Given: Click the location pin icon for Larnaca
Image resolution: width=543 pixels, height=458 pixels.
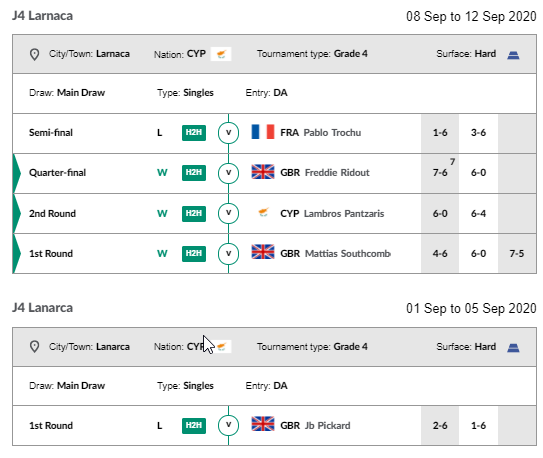Looking at the screenshot, I should click(34, 54).
